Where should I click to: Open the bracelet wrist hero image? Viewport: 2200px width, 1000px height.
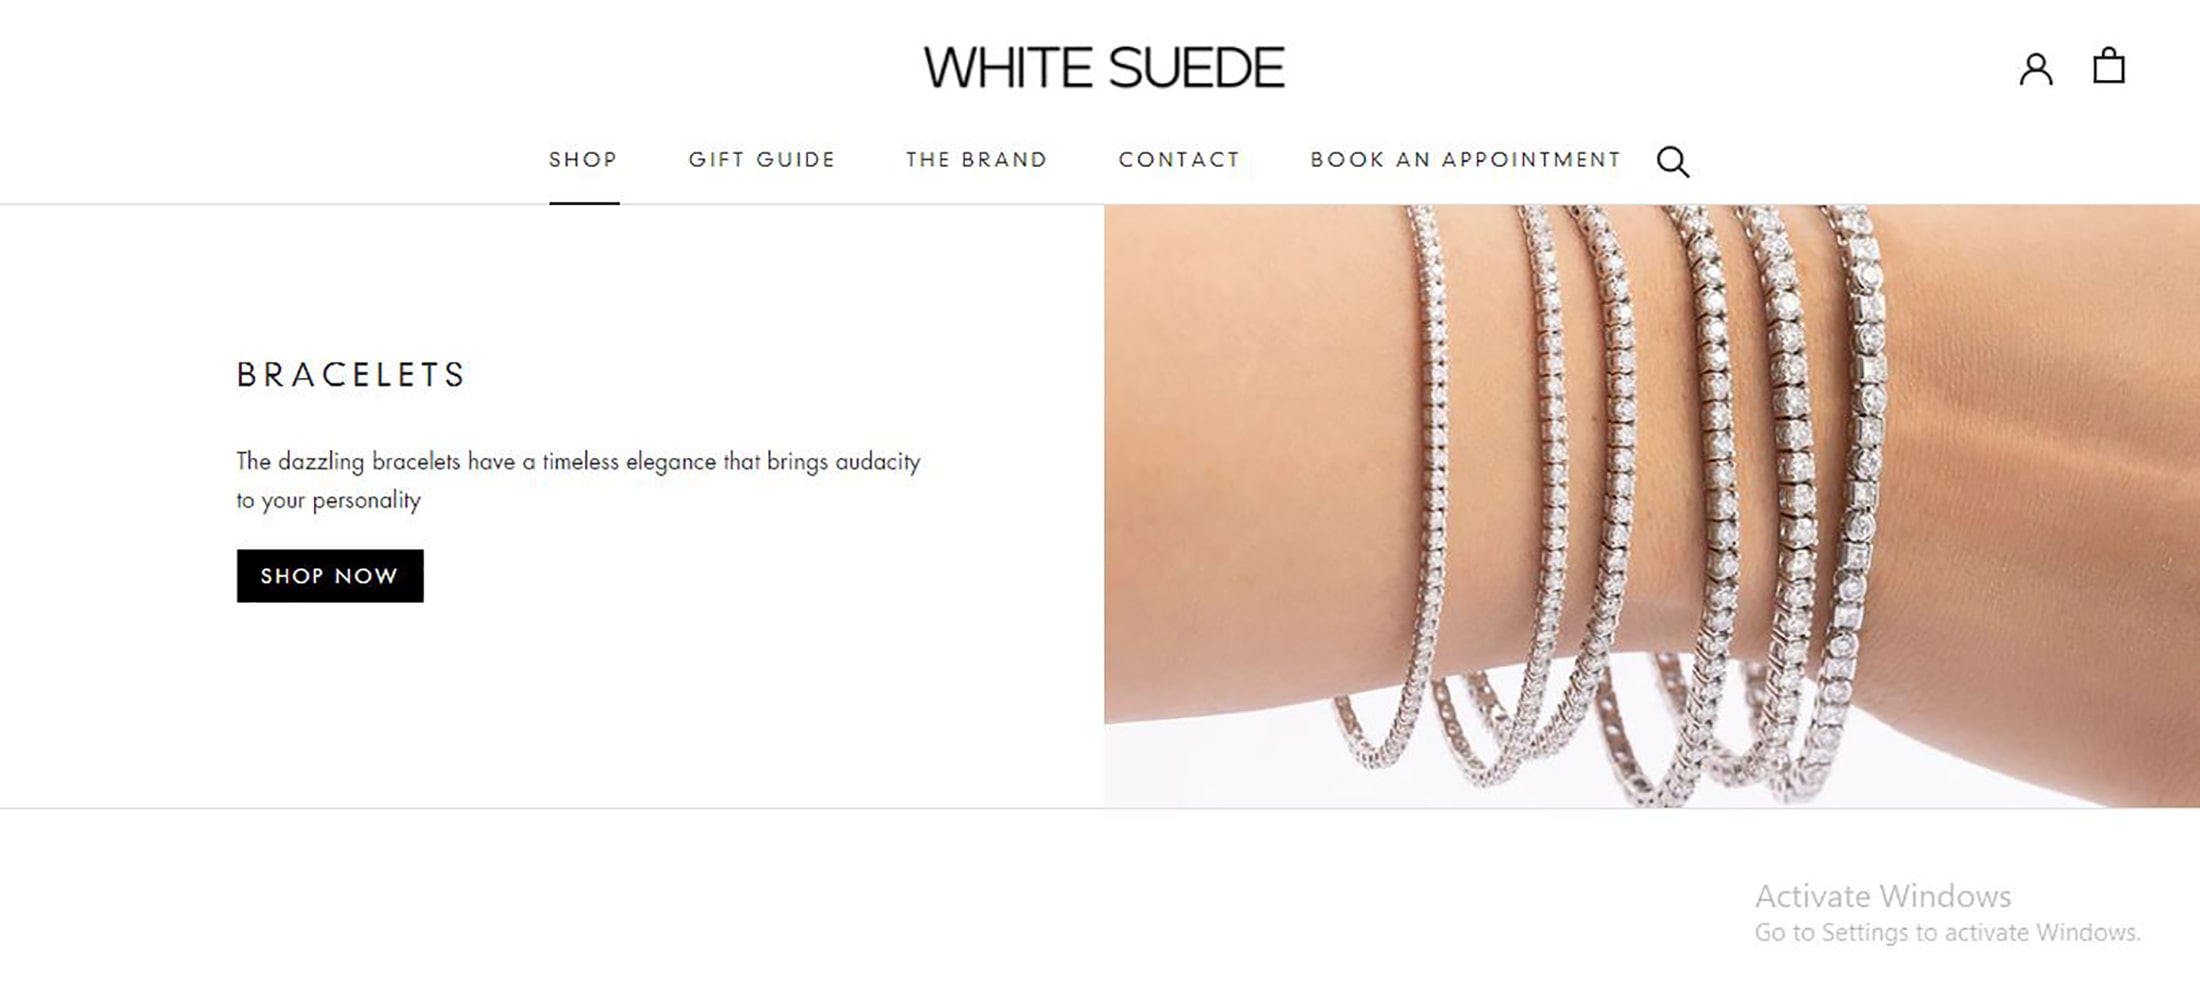click(x=1652, y=506)
